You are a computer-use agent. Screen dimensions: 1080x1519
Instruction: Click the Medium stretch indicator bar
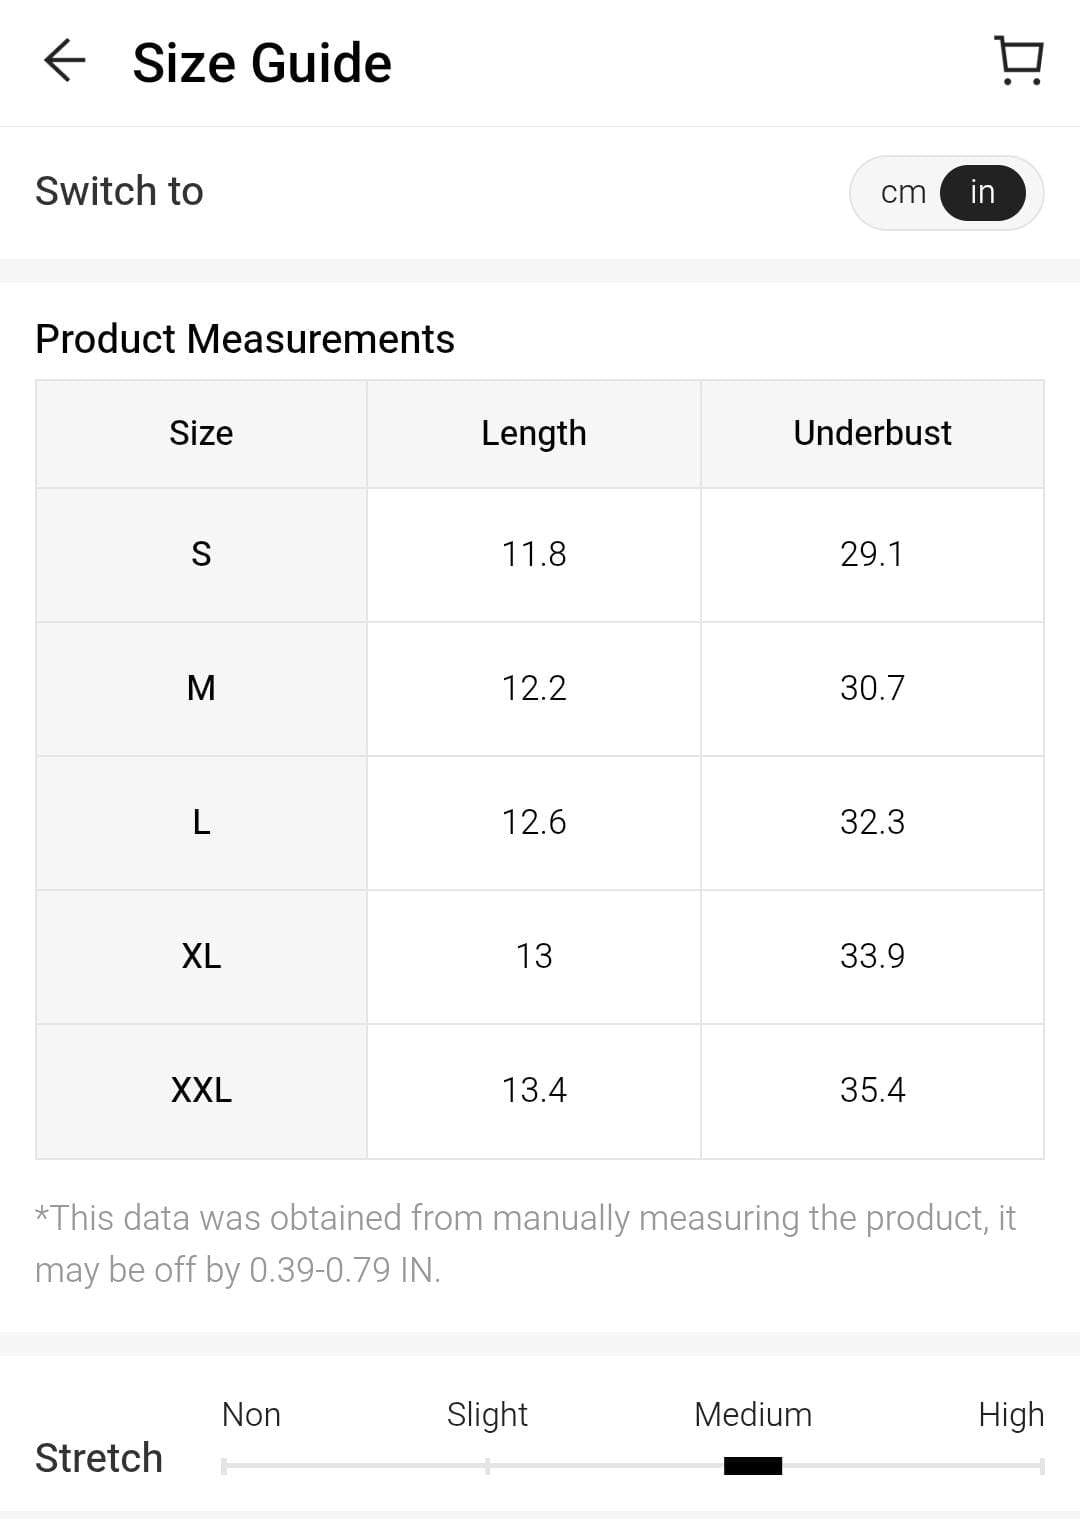click(x=753, y=1466)
